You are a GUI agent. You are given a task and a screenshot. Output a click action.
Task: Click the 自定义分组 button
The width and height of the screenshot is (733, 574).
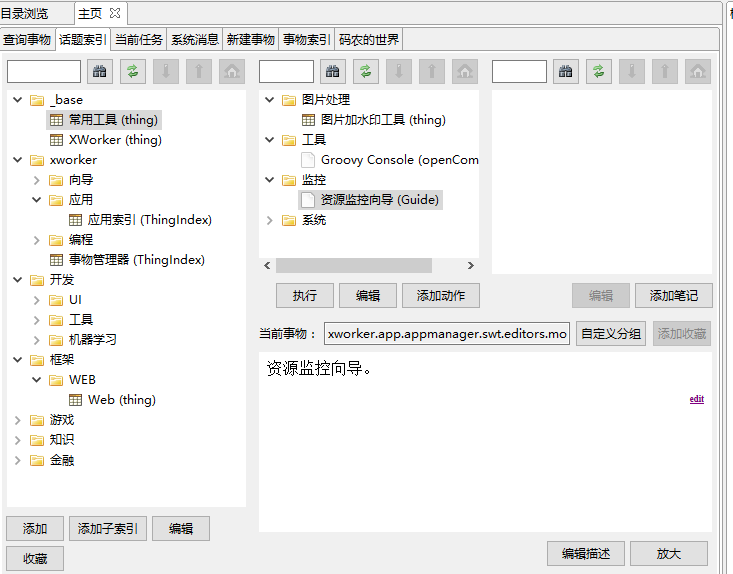coord(611,333)
